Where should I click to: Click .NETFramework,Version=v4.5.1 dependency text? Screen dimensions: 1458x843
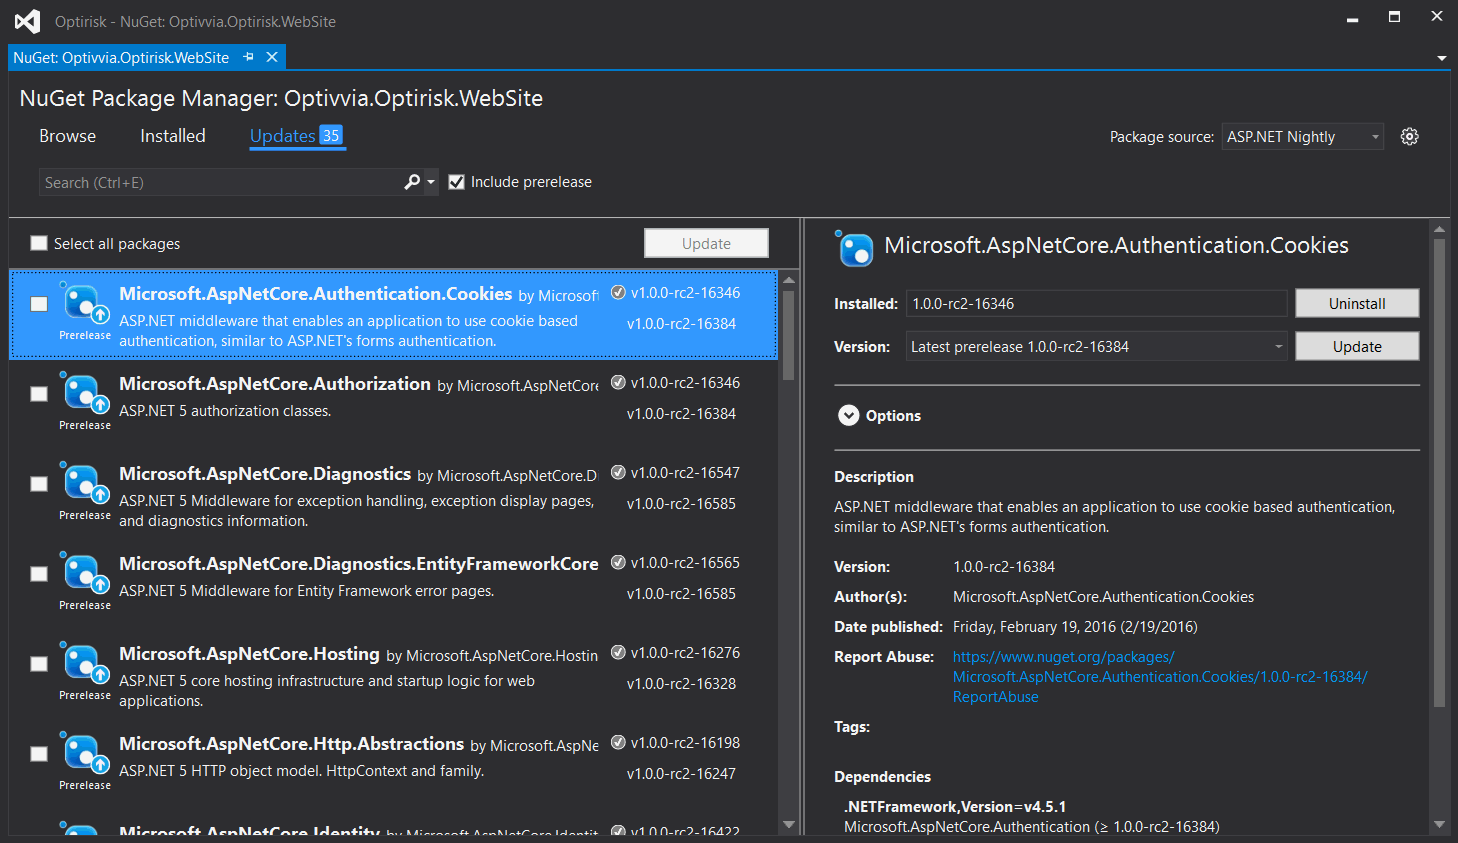[955, 807]
